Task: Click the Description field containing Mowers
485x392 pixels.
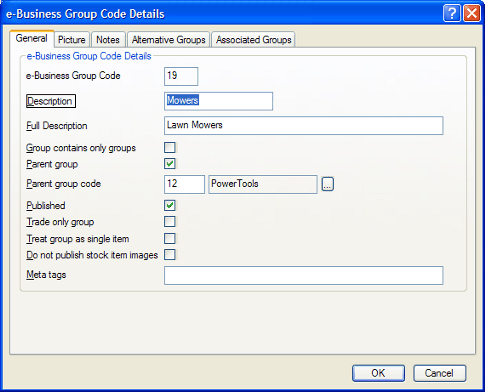Action: [218, 101]
